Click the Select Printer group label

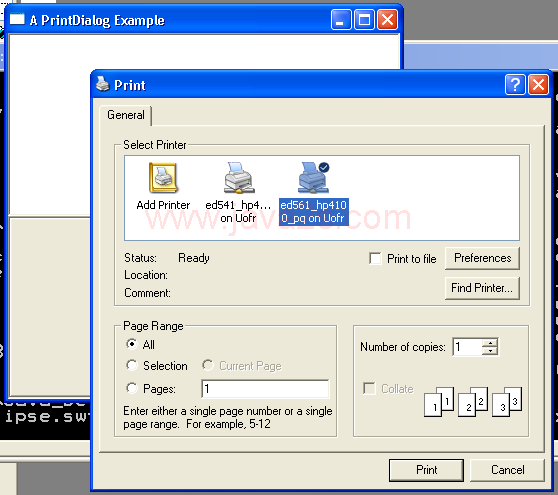click(154, 145)
